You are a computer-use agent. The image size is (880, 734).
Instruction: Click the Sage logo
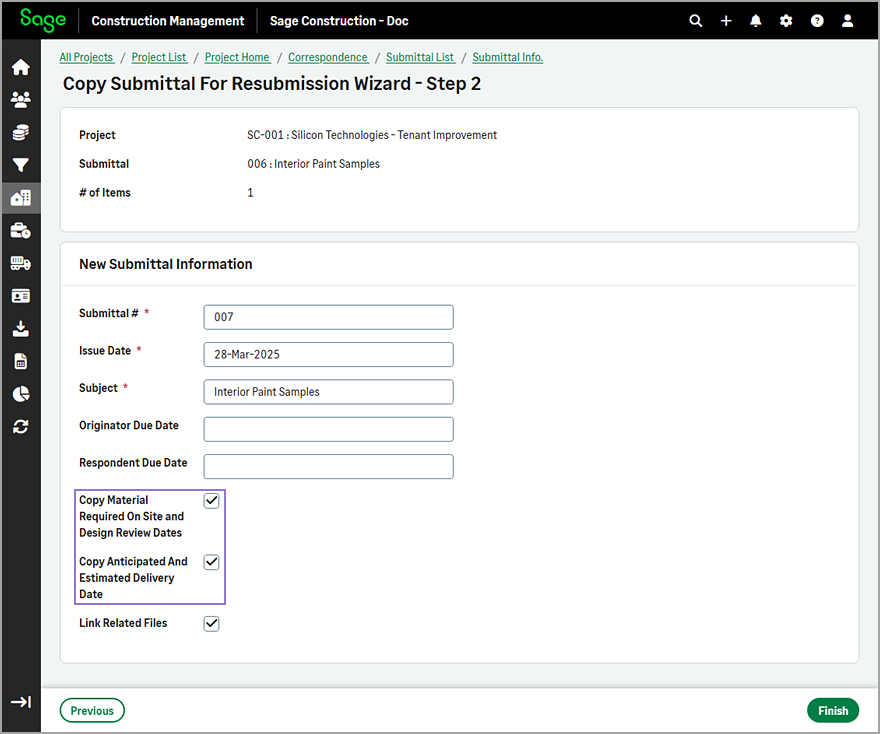tap(43, 20)
